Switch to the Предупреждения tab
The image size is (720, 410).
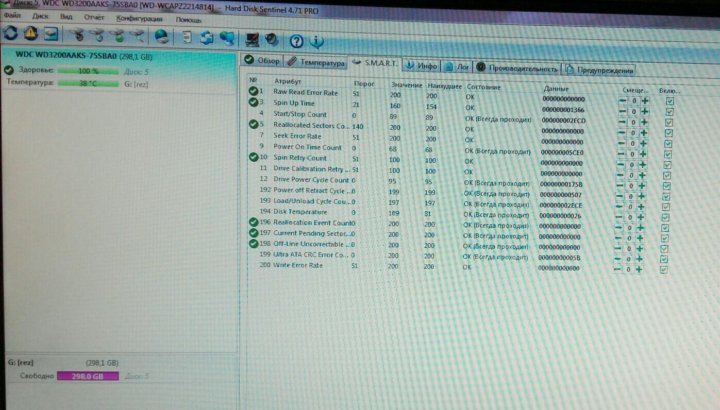point(599,70)
